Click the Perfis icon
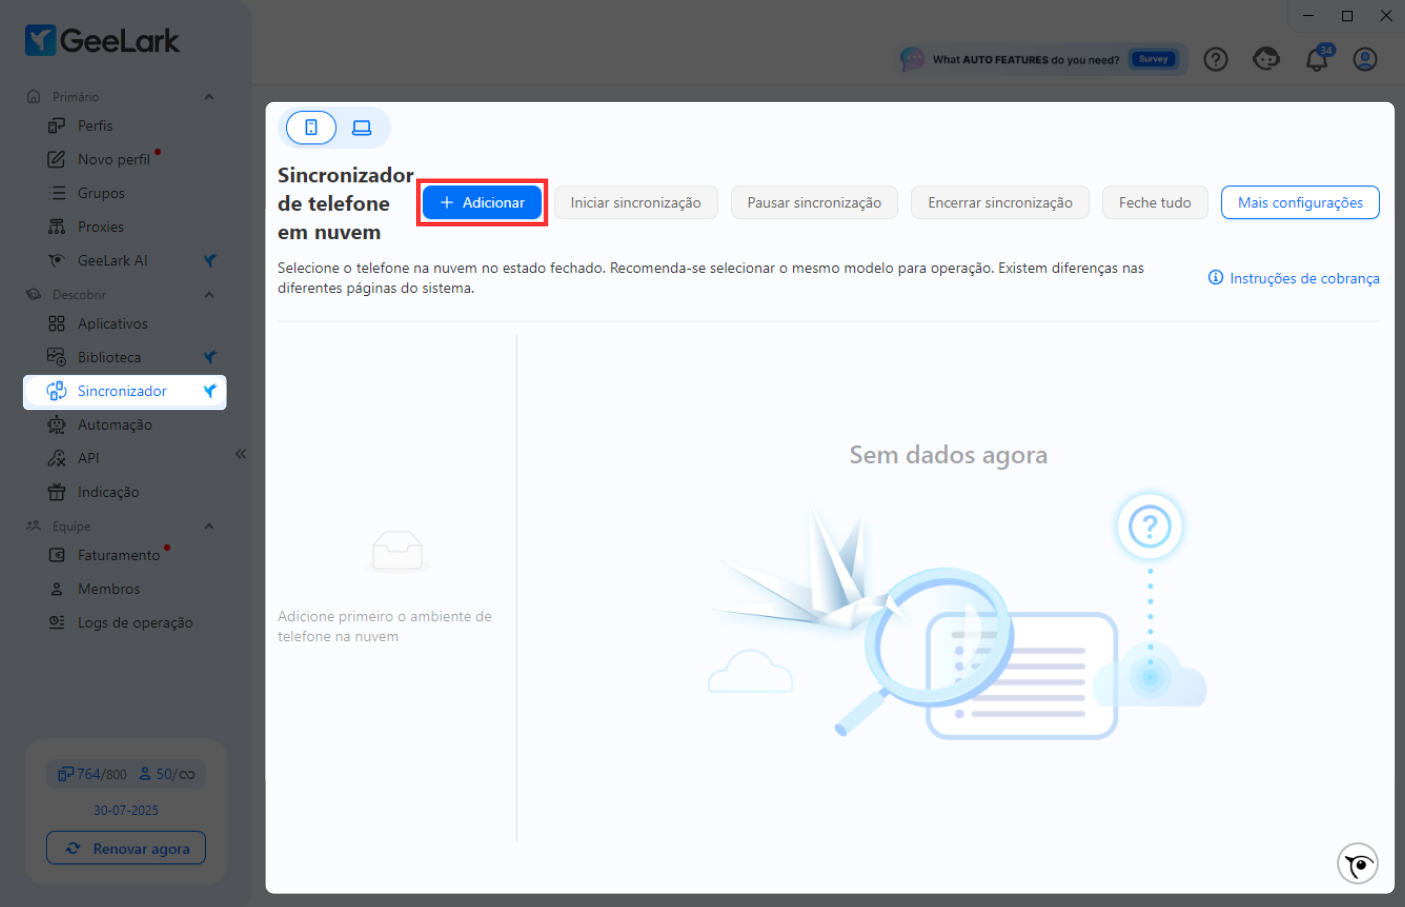The width and height of the screenshot is (1405, 907). [57, 126]
